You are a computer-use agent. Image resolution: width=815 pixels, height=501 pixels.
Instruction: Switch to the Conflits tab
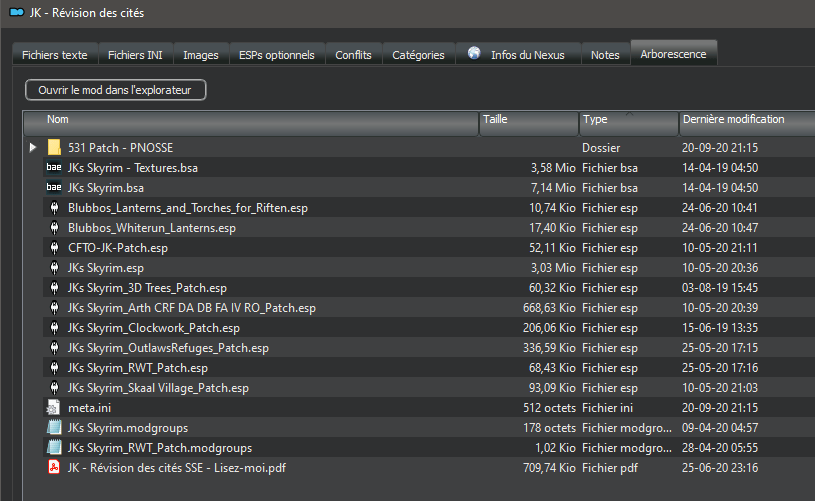(353, 55)
